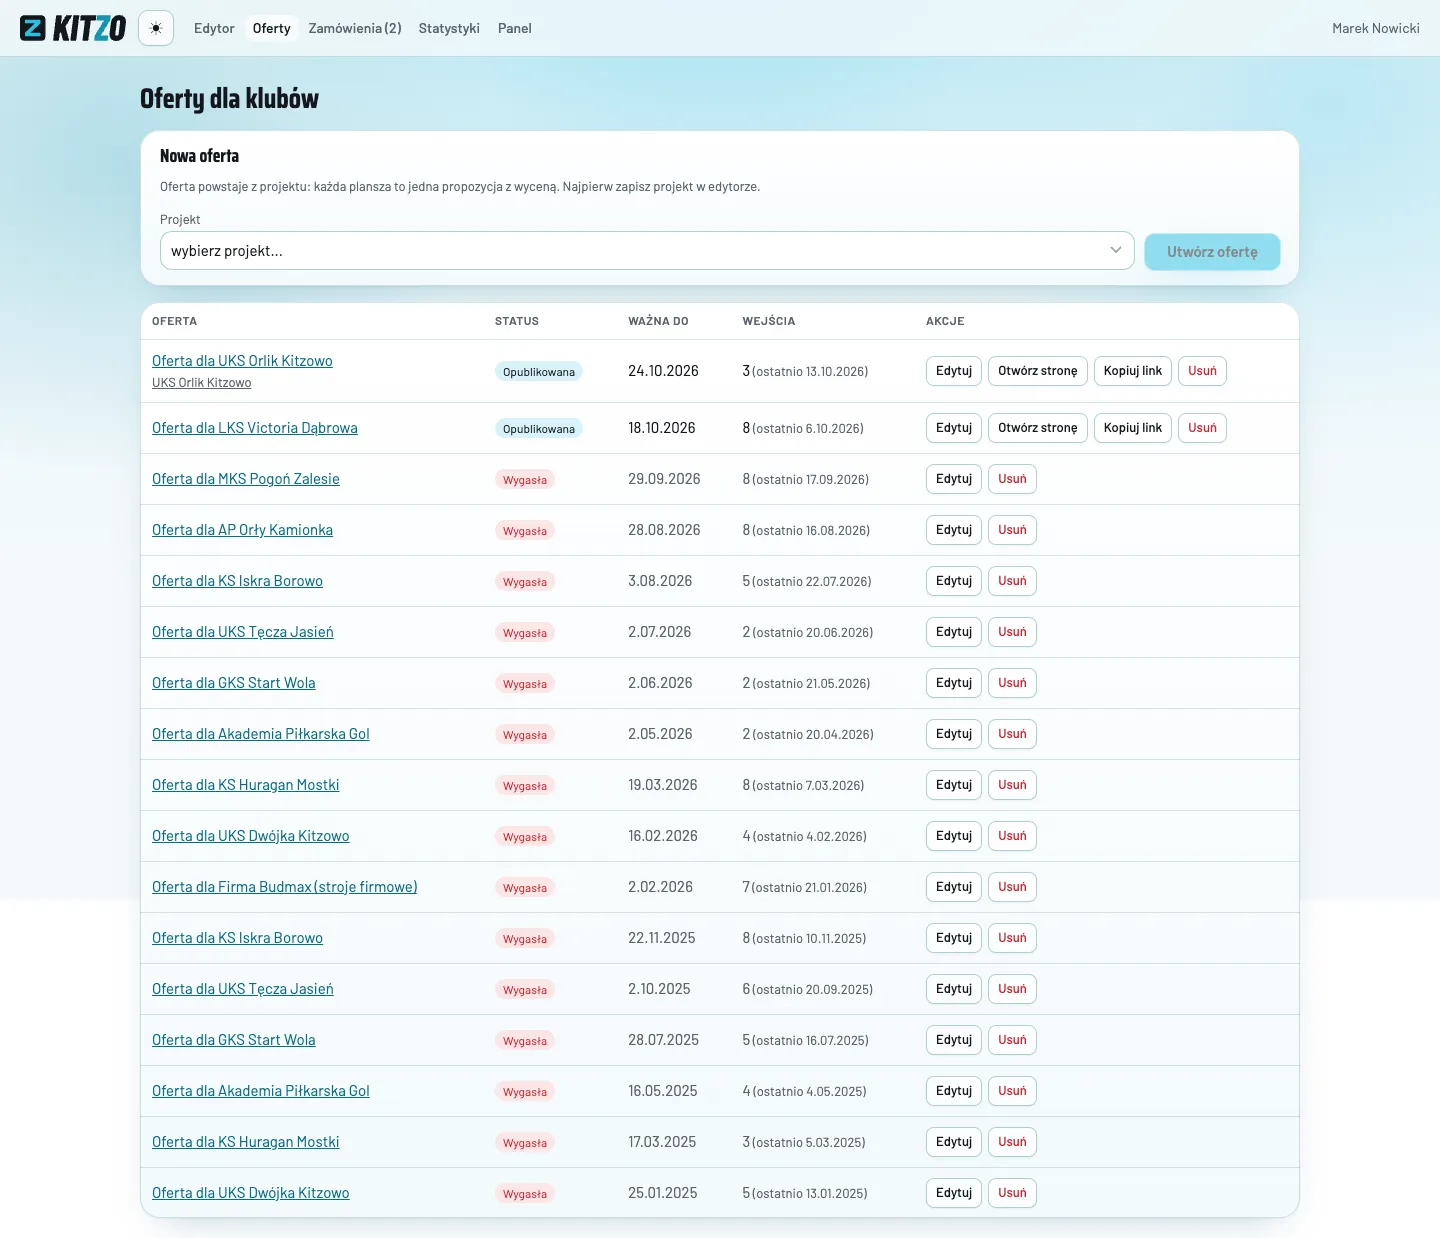Edit offer expiring 3.08.2026

(x=954, y=581)
